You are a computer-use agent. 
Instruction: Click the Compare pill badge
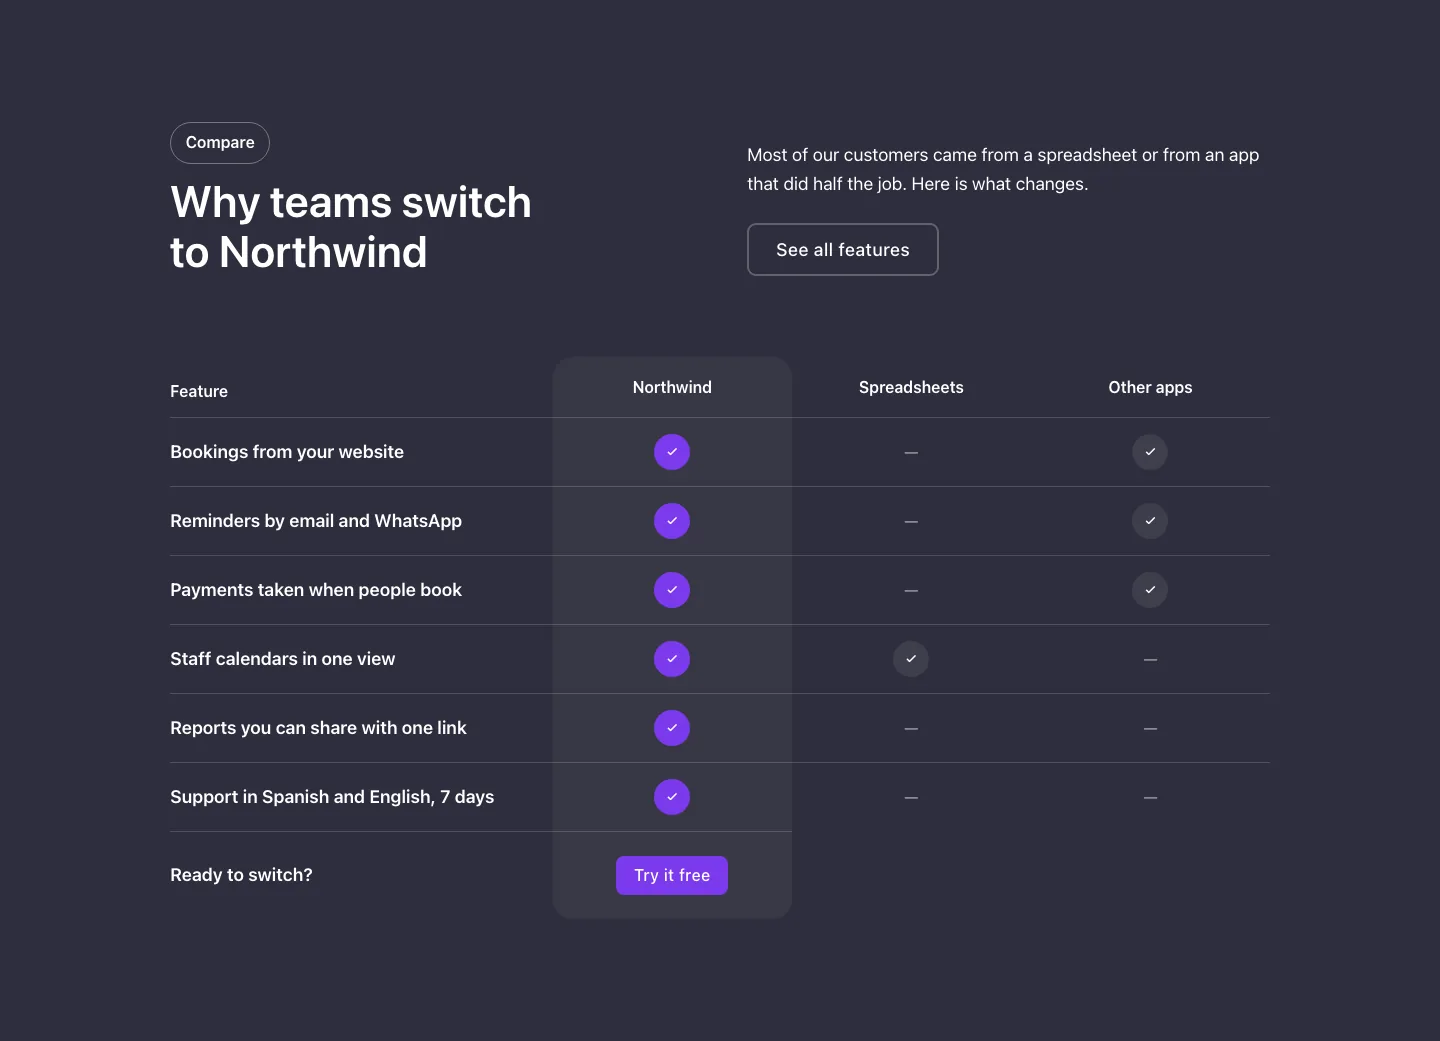220,143
